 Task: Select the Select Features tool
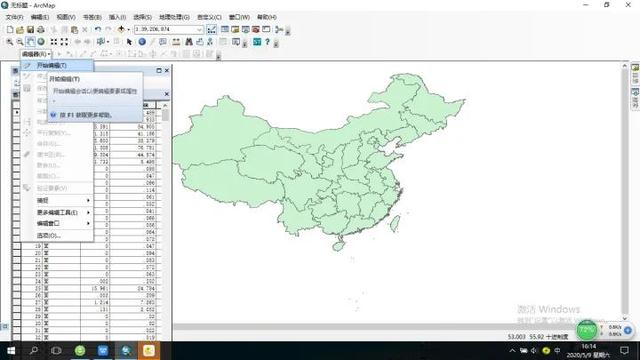[100, 42]
